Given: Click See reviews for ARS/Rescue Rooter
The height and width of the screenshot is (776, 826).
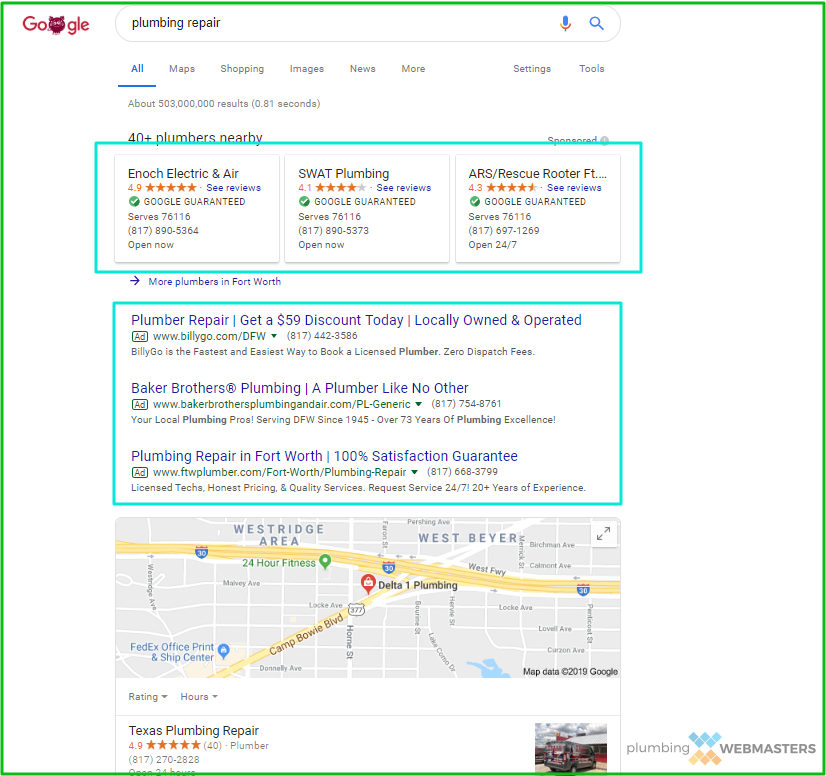Looking at the screenshot, I should (x=574, y=188).
